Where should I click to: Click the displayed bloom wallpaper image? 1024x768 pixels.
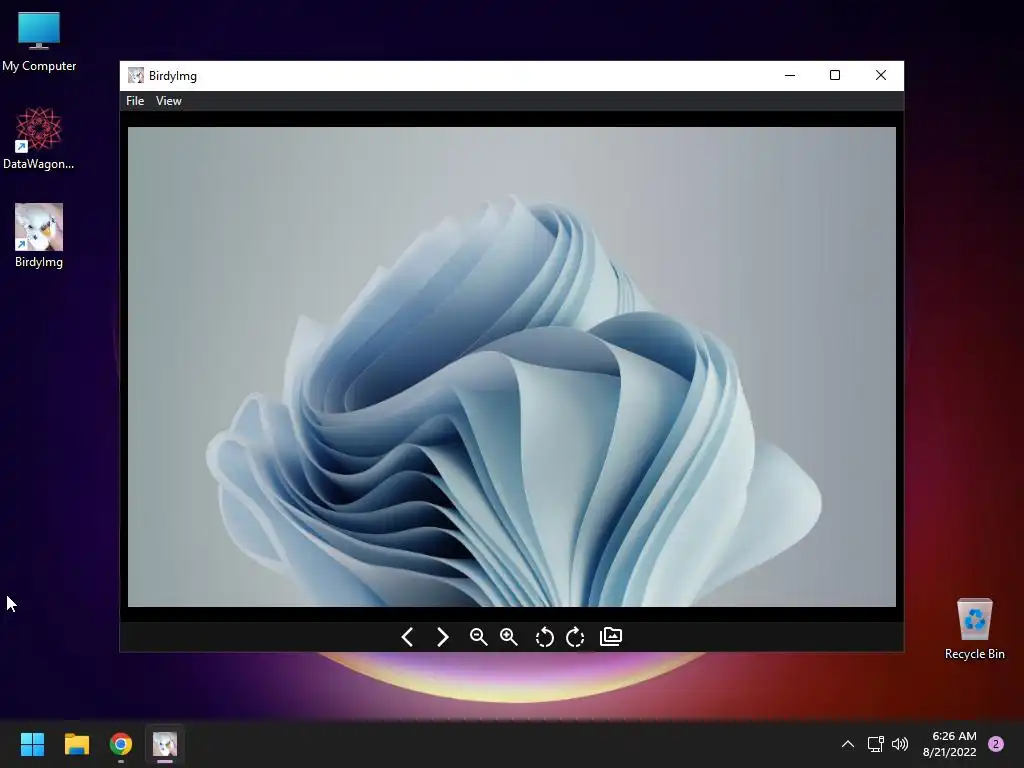tap(511, 366)
